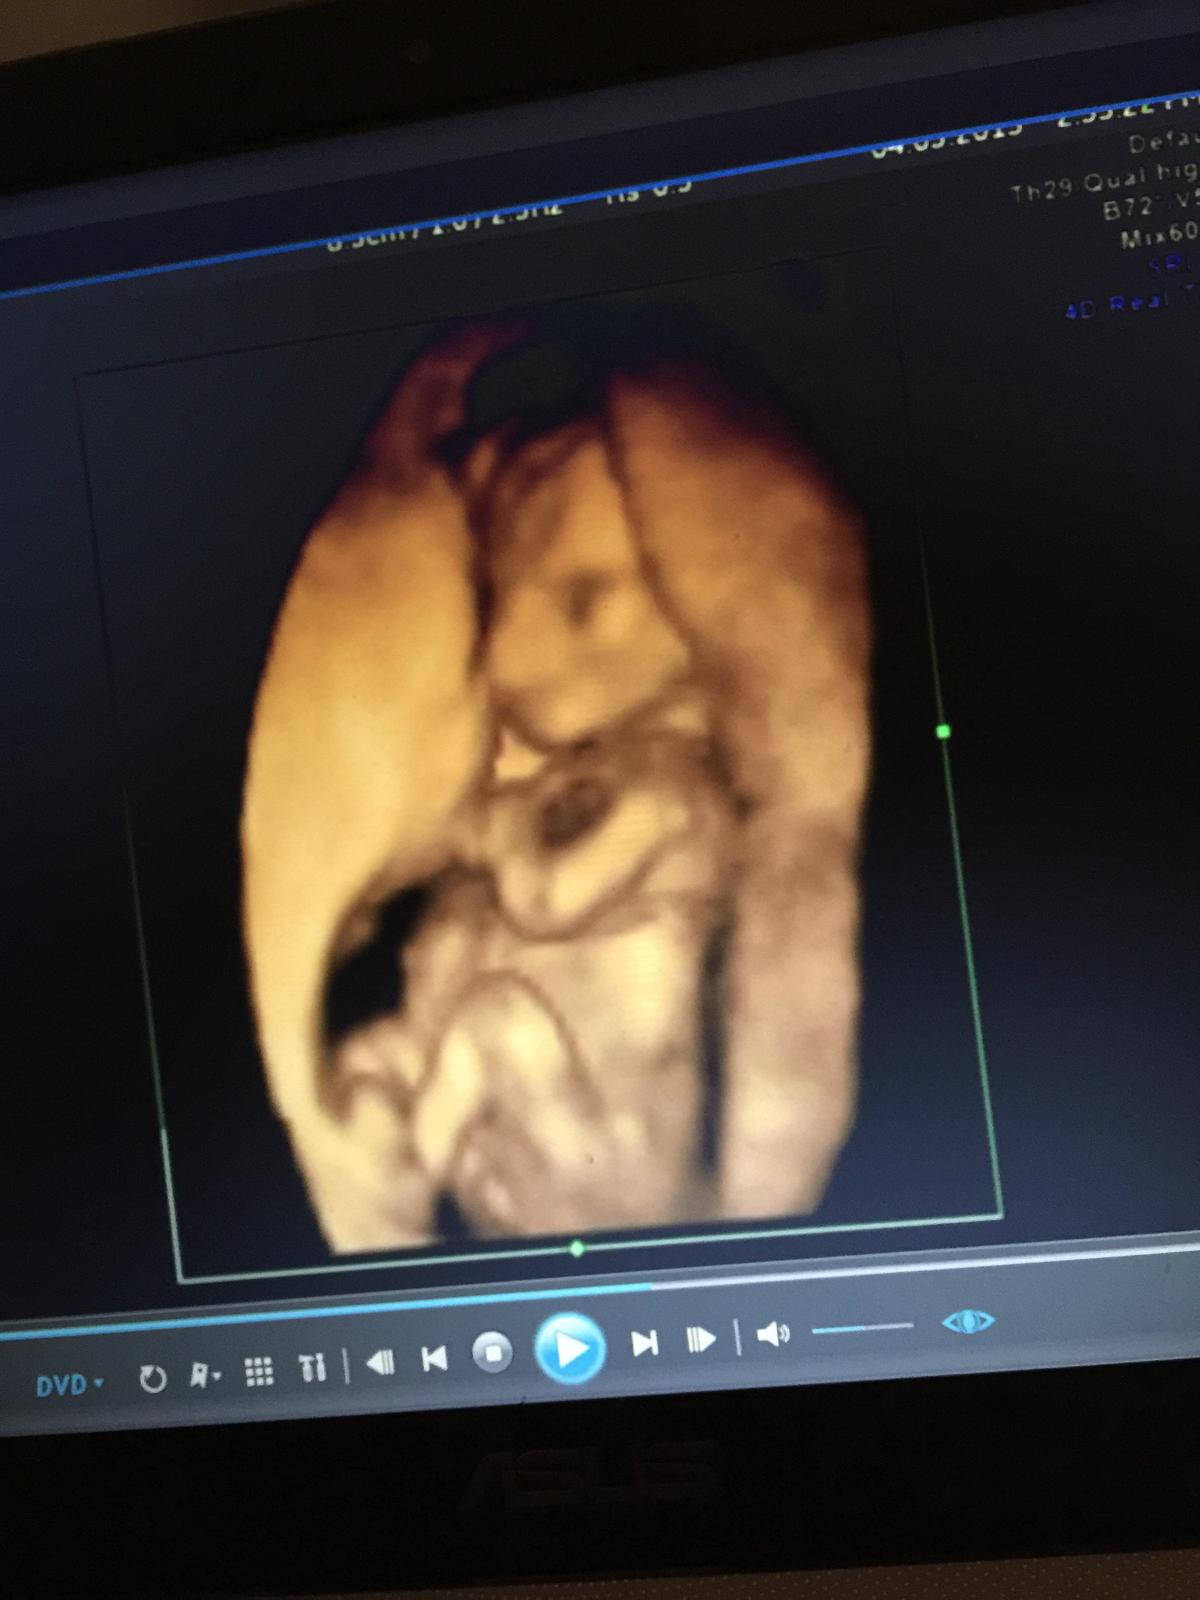Click the circular repeat arrow icon
Screen dimensions: 1200x1600
(152, 1380)
